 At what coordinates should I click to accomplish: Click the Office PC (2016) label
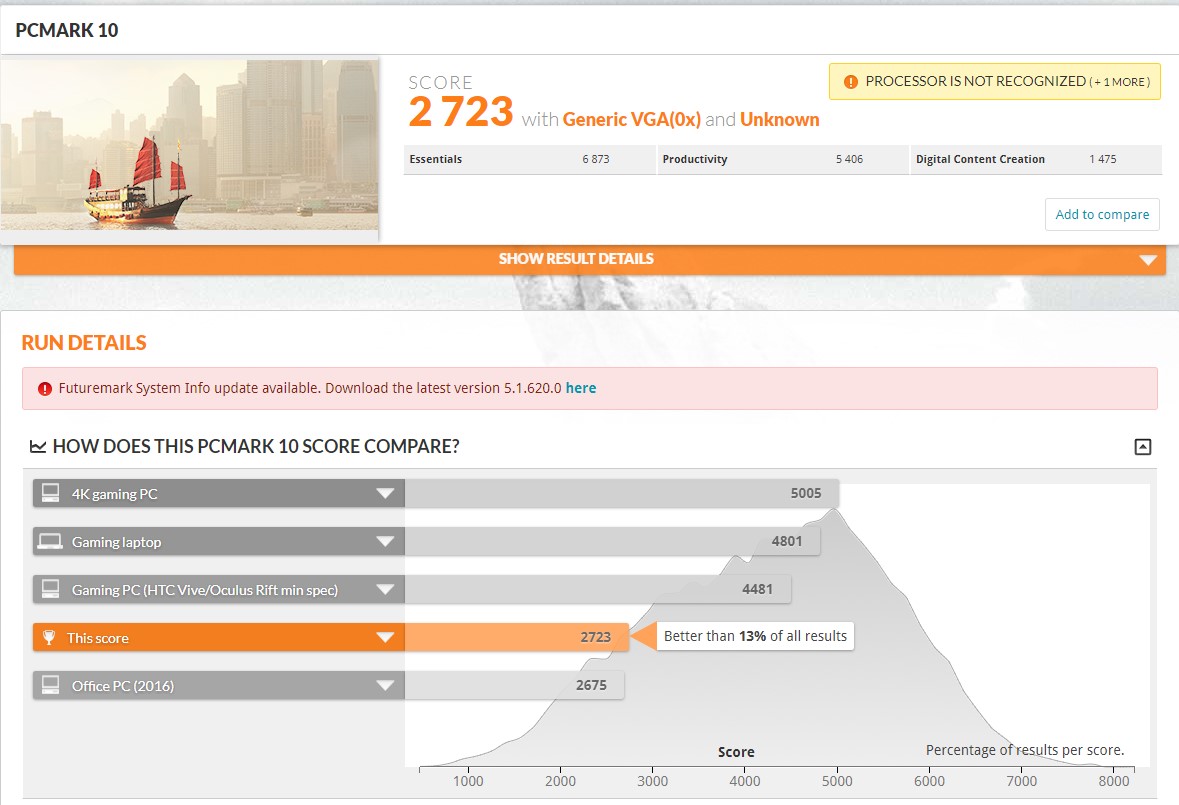coord(123,685)
